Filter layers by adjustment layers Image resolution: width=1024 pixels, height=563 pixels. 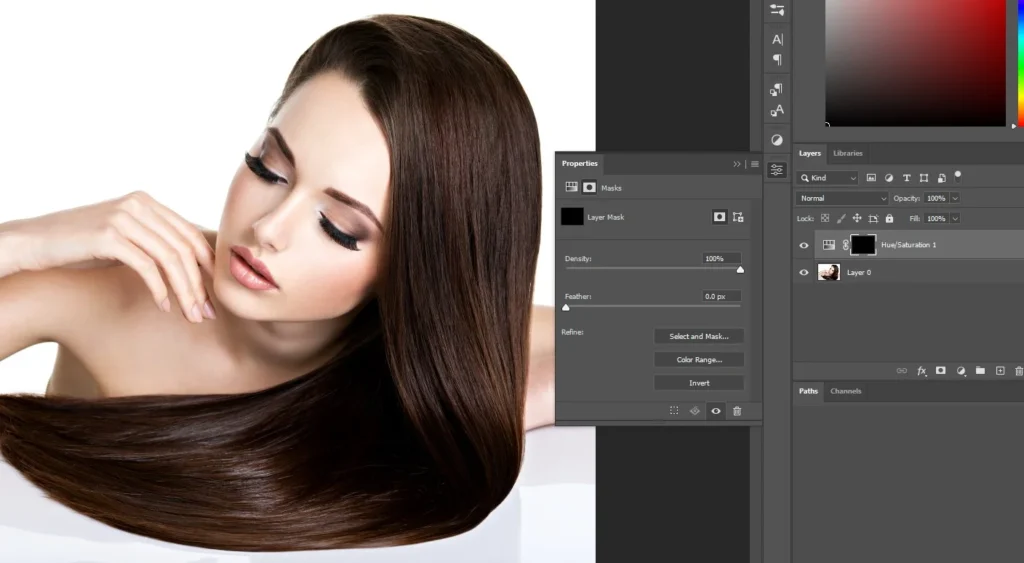coord(889,178)
